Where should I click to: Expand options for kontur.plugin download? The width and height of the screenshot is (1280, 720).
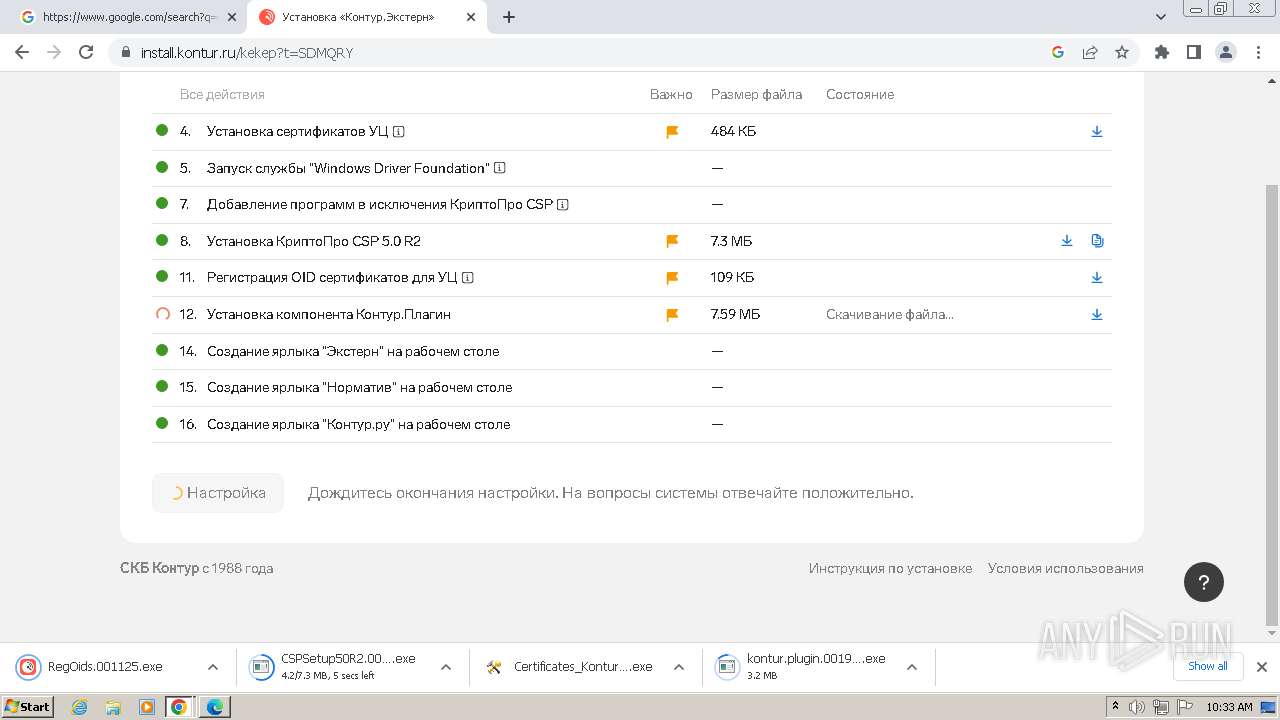[x=912, y=667]
